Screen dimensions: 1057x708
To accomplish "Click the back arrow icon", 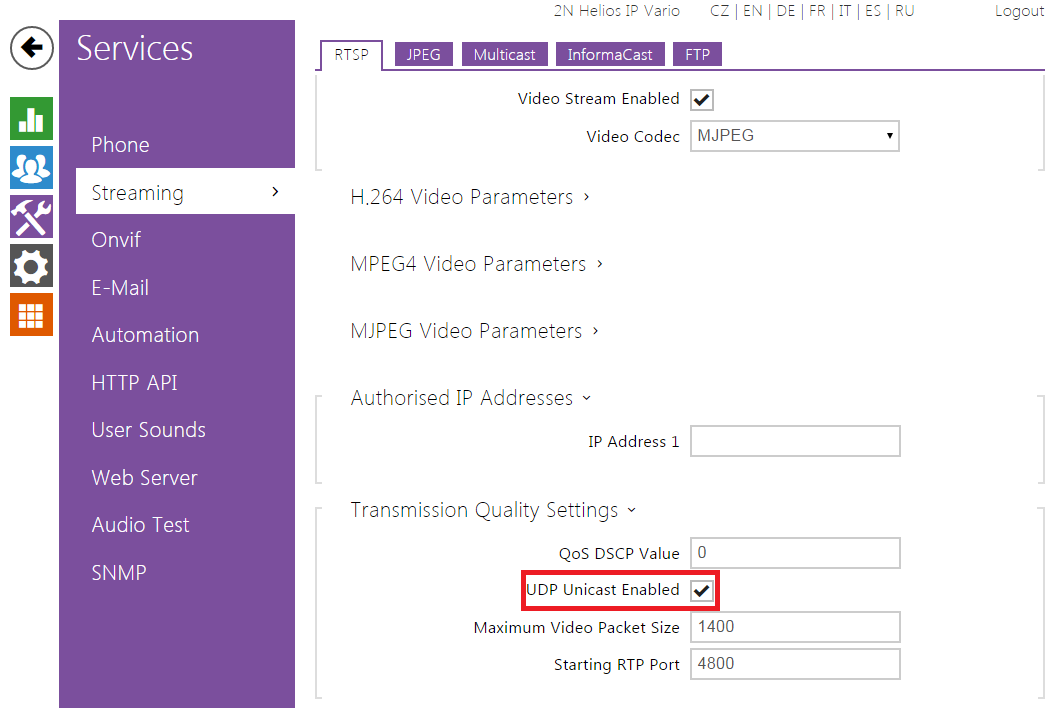I will point(32,48).
